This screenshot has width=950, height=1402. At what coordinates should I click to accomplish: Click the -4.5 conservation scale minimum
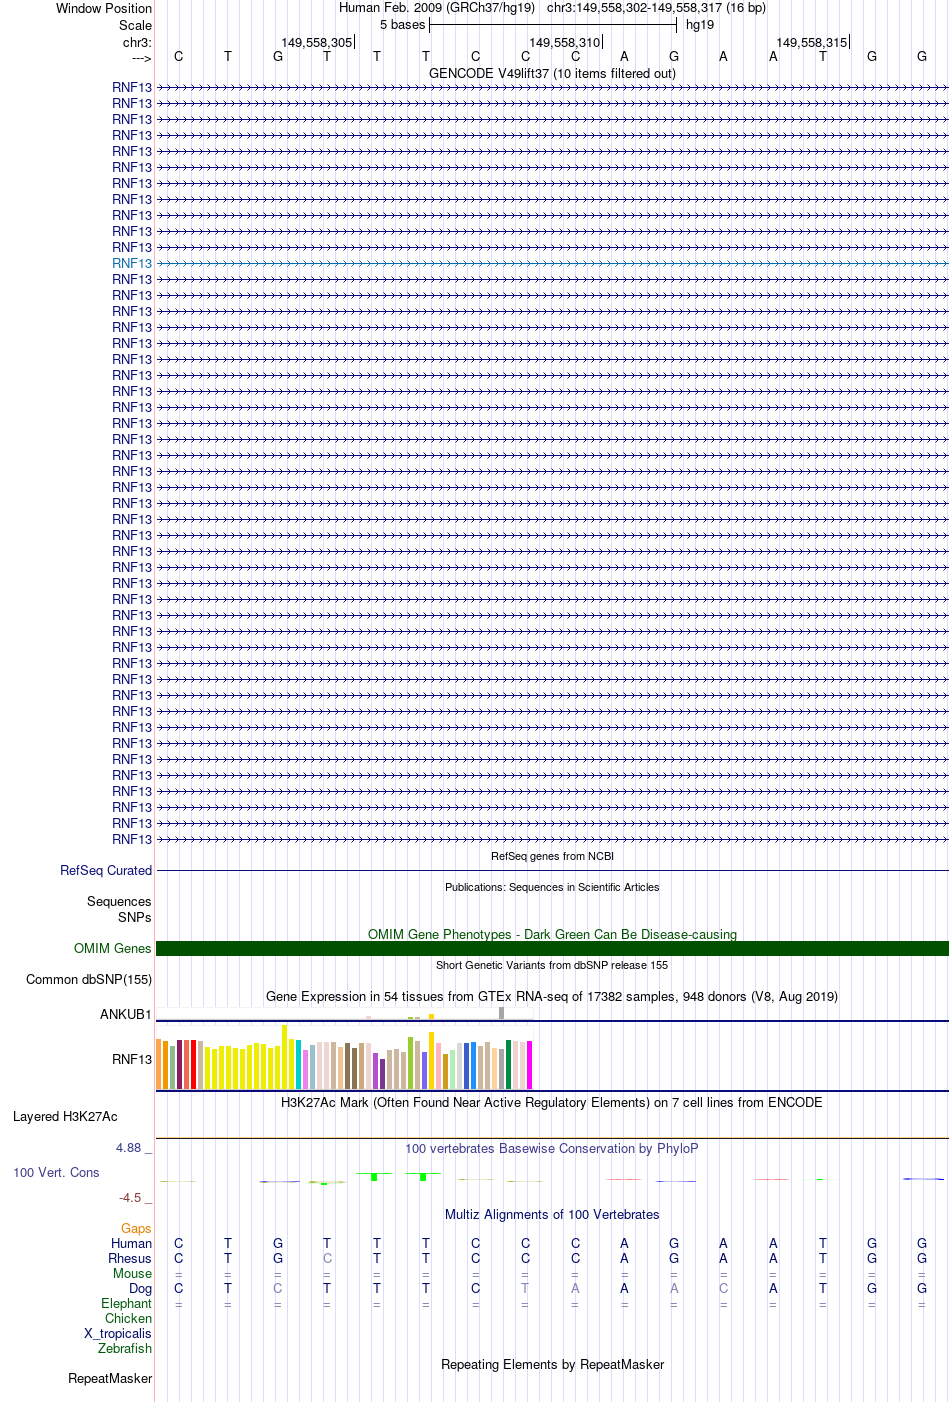tap(130, 1197)
